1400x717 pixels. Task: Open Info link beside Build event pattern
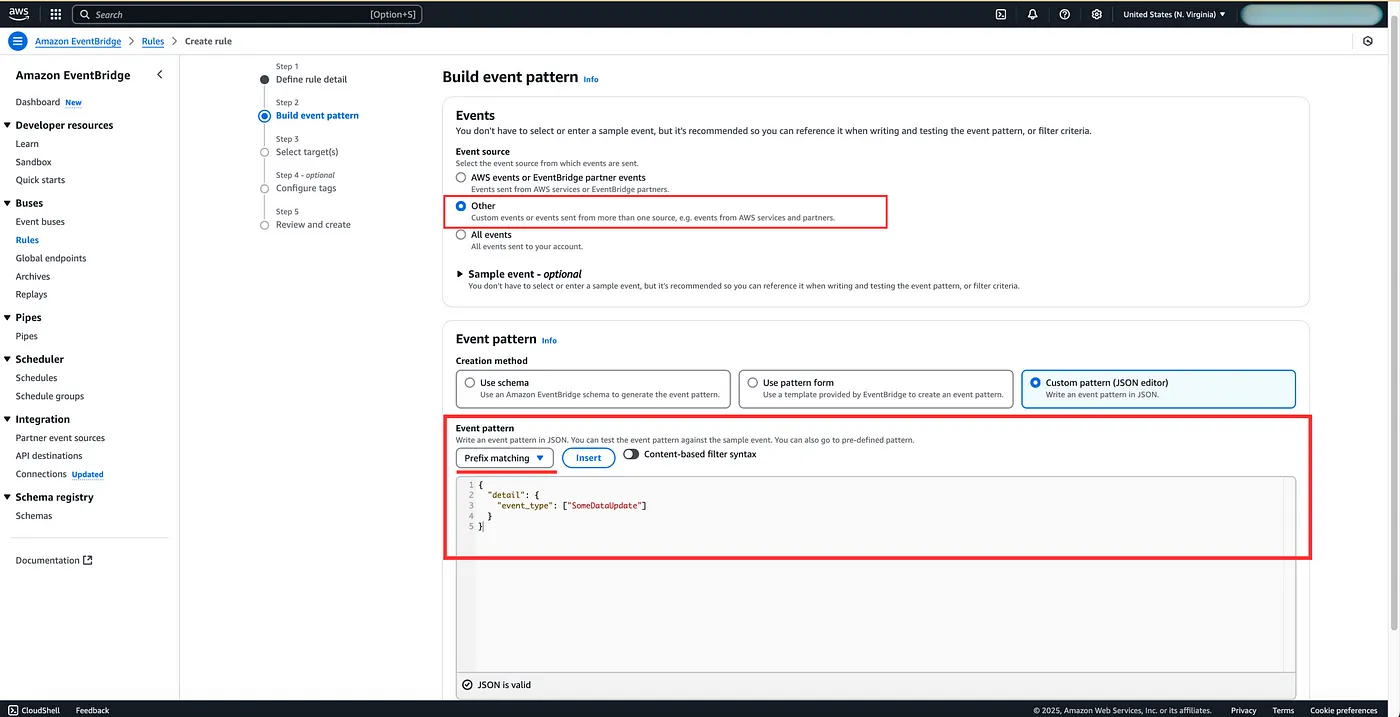(591, 79)
